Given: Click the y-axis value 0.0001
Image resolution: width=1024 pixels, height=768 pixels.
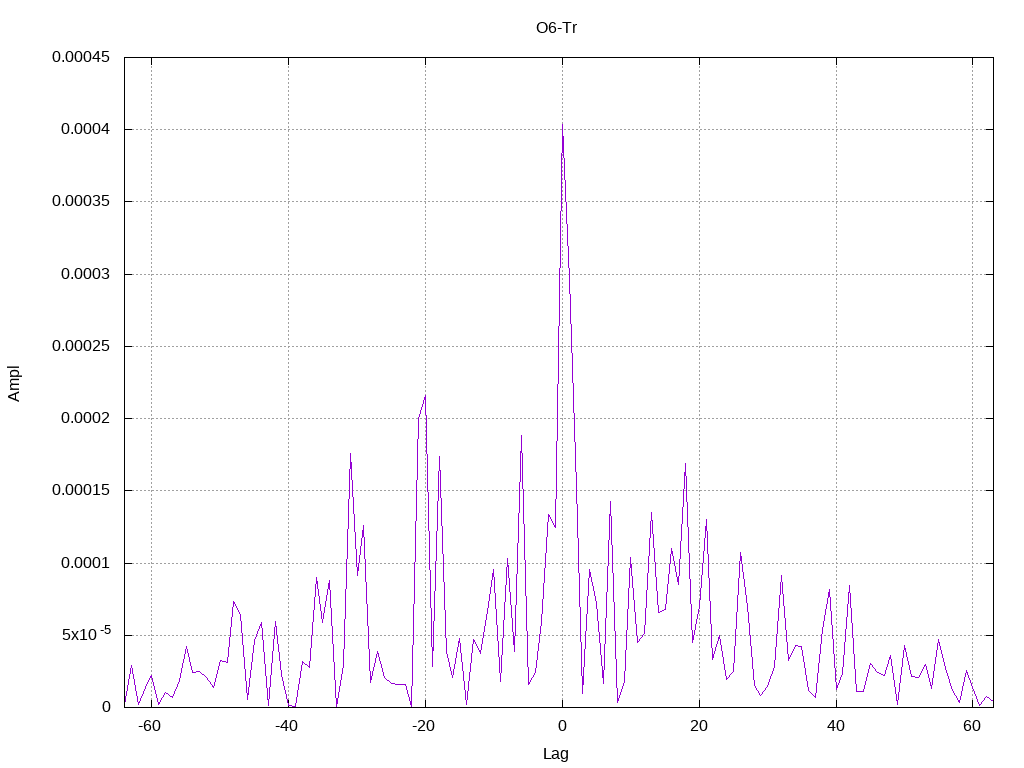Looking at the screenshot, I should [x=86, y=563].
